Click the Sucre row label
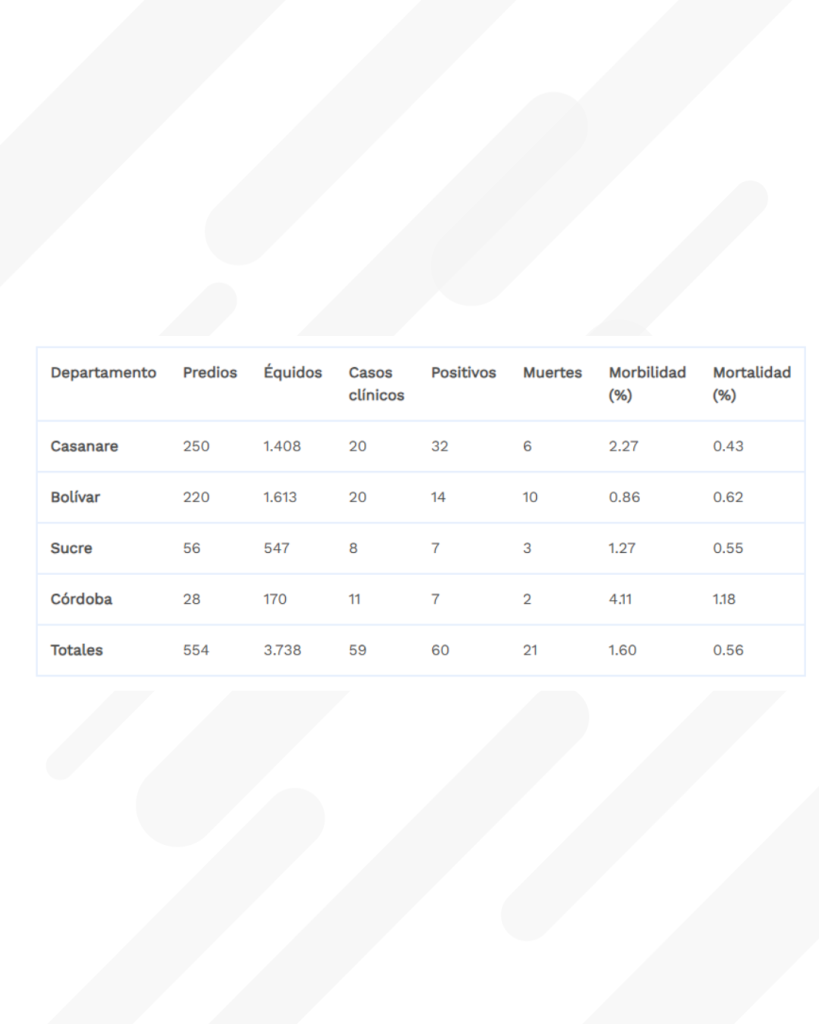 [71, 549]
